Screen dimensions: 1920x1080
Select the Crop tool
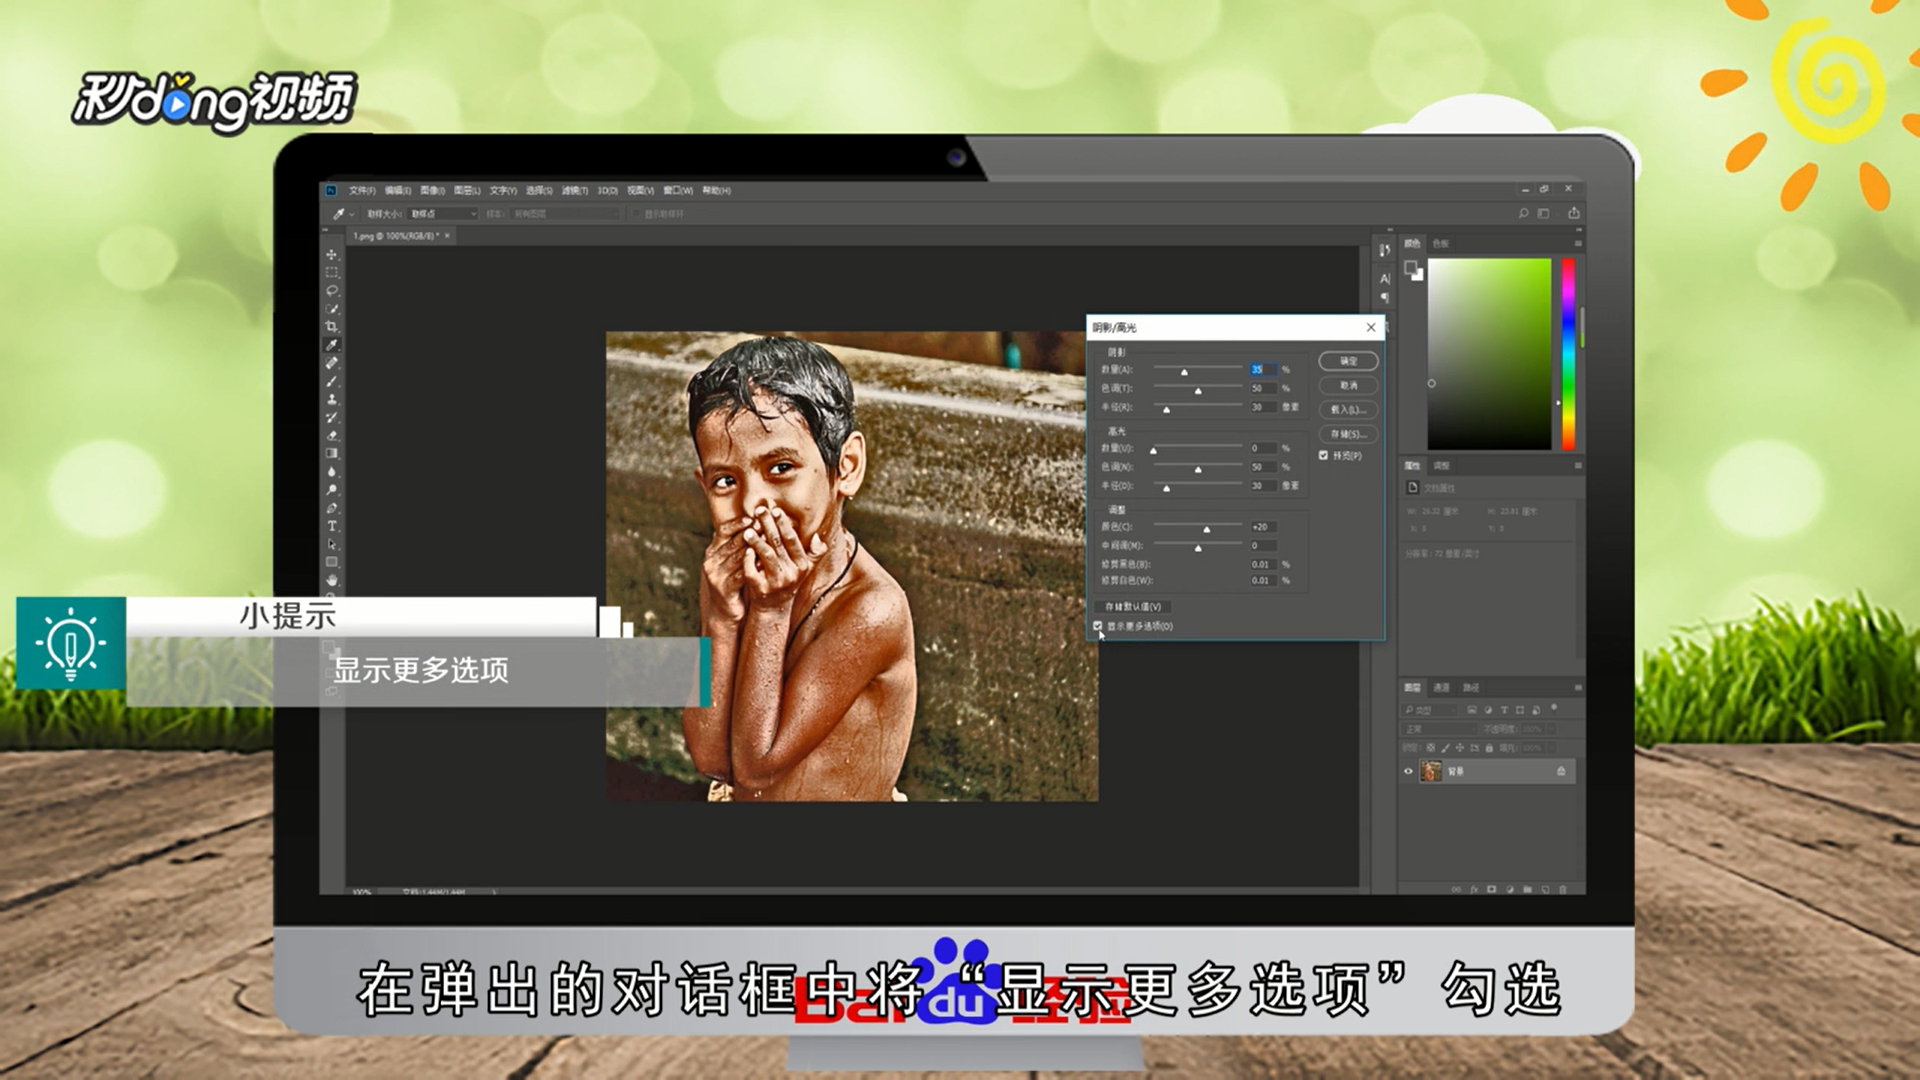[x=332, y=327]
